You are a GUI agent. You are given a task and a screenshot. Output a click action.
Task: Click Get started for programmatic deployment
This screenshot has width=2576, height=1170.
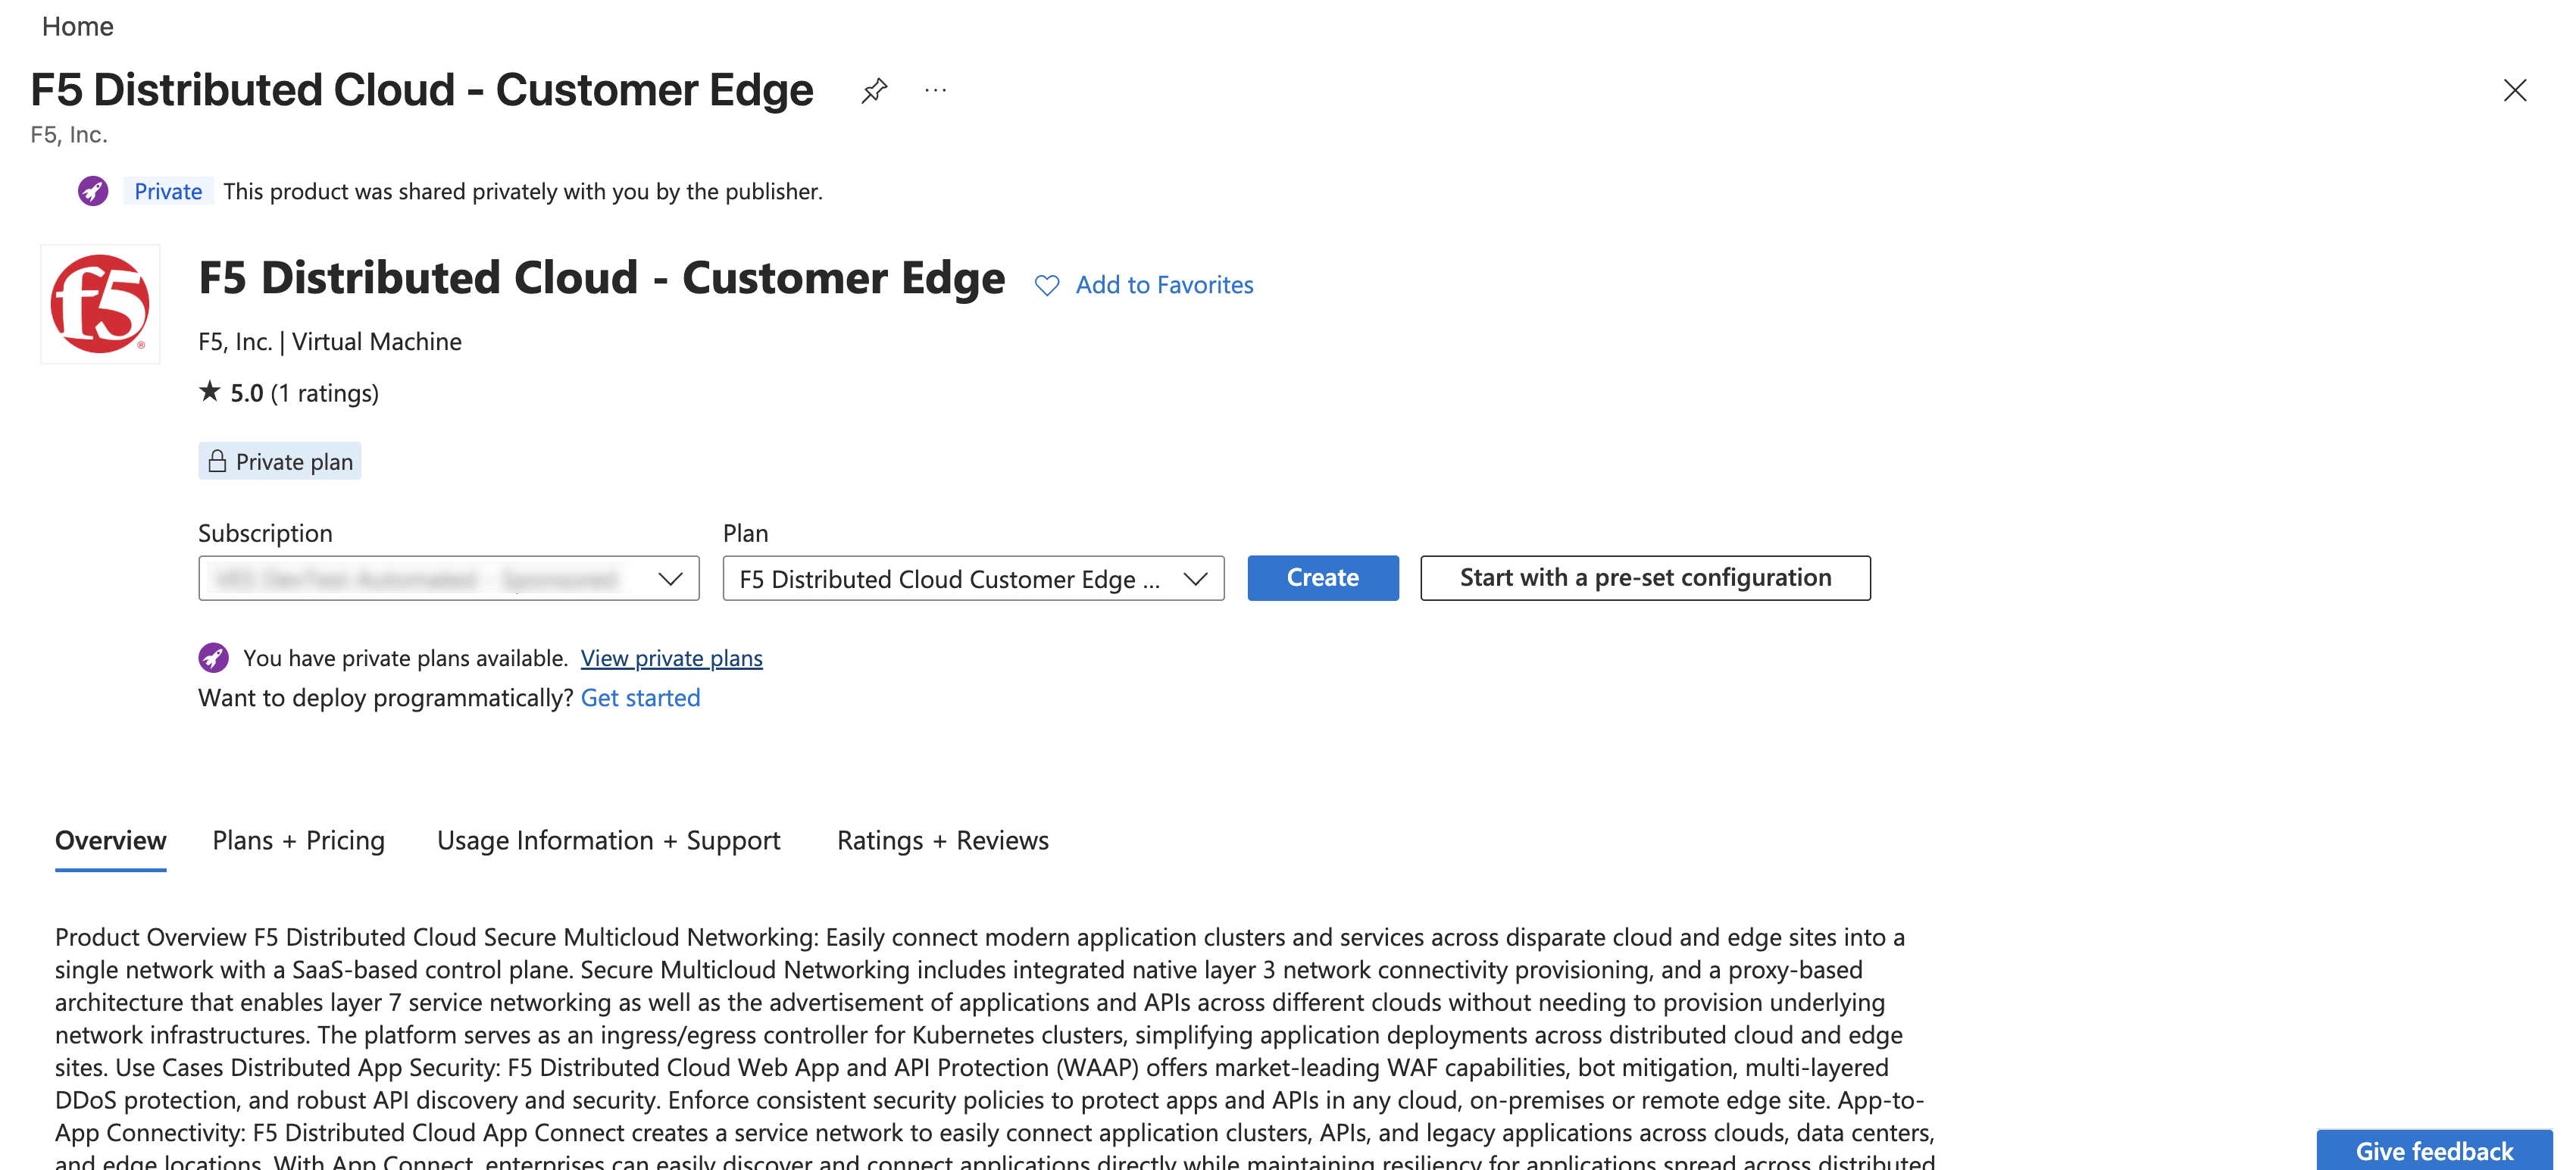pos(640,697)
